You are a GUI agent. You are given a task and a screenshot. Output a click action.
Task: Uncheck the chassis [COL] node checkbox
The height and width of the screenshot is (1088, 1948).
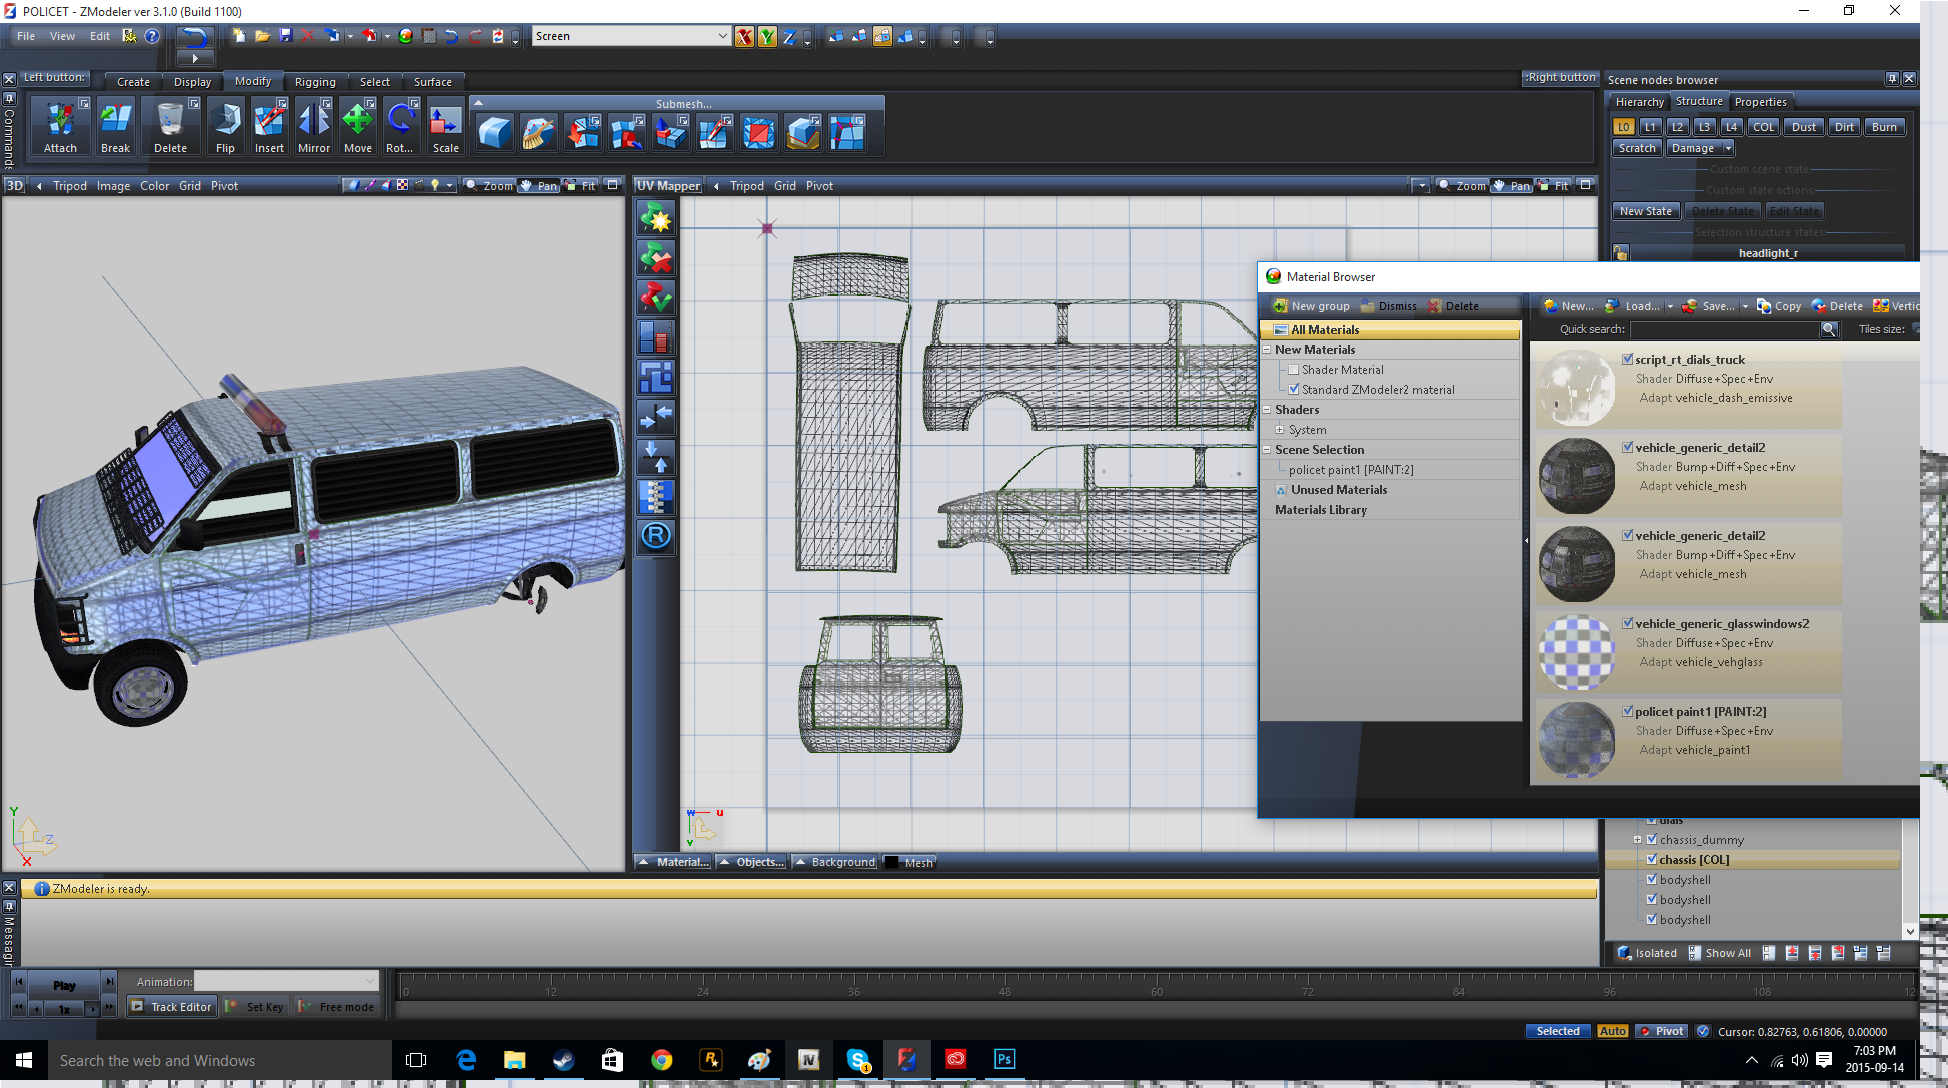pos(1652,859)
